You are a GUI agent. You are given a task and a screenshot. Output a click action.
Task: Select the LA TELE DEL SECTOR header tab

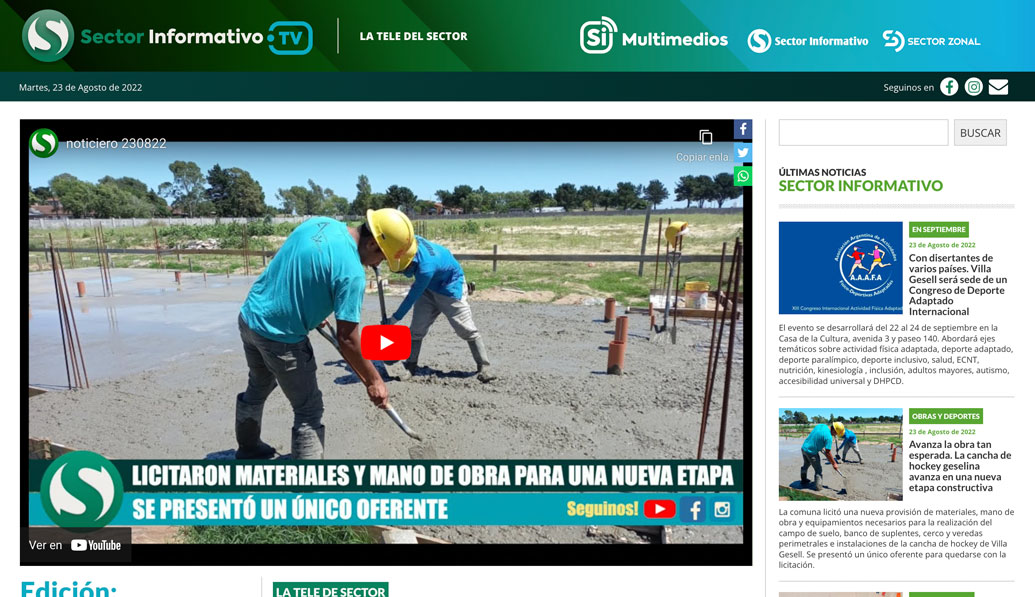click(412, 35)
